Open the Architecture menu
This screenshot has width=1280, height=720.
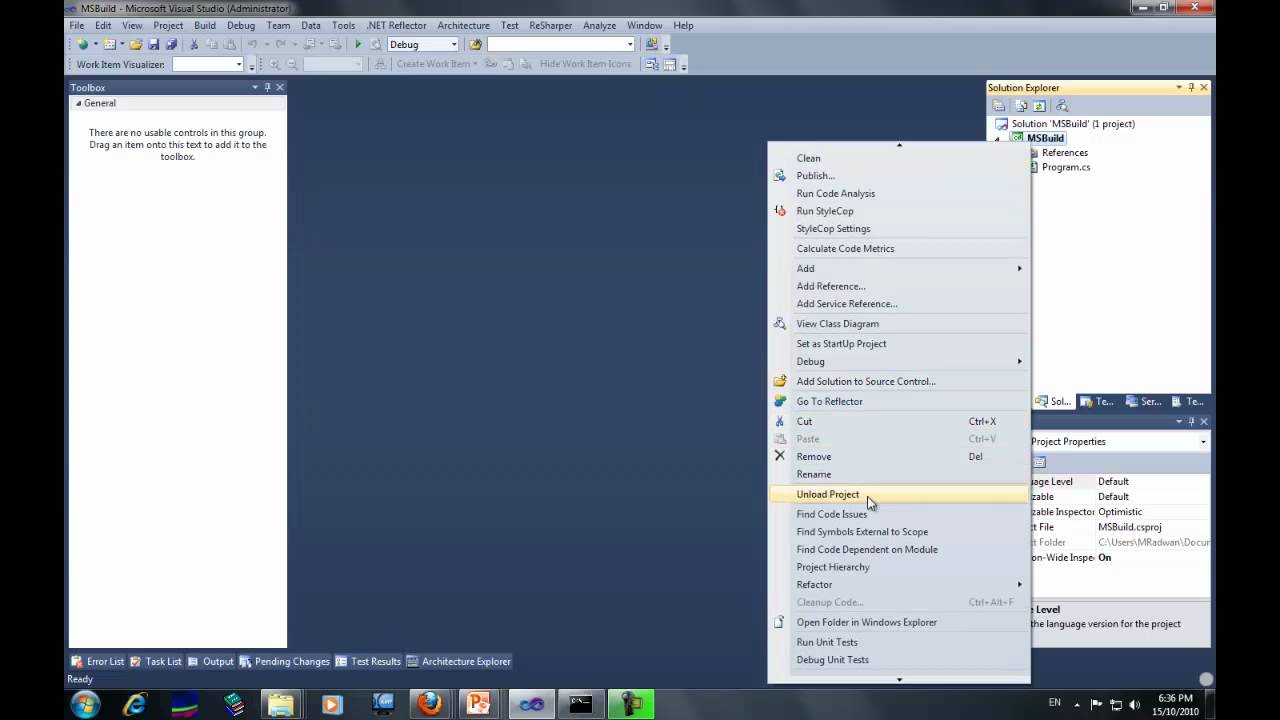click(464, 25)
